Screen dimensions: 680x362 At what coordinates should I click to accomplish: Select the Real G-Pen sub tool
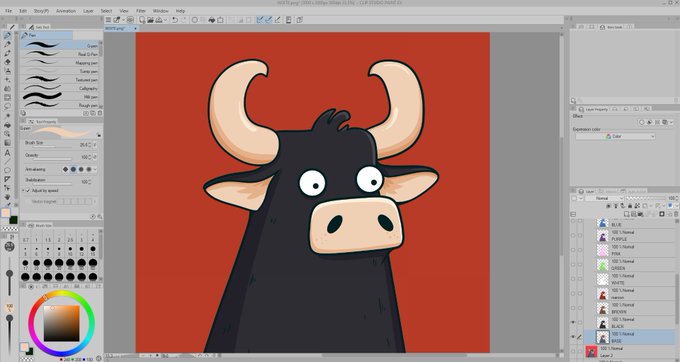[60, 54]
